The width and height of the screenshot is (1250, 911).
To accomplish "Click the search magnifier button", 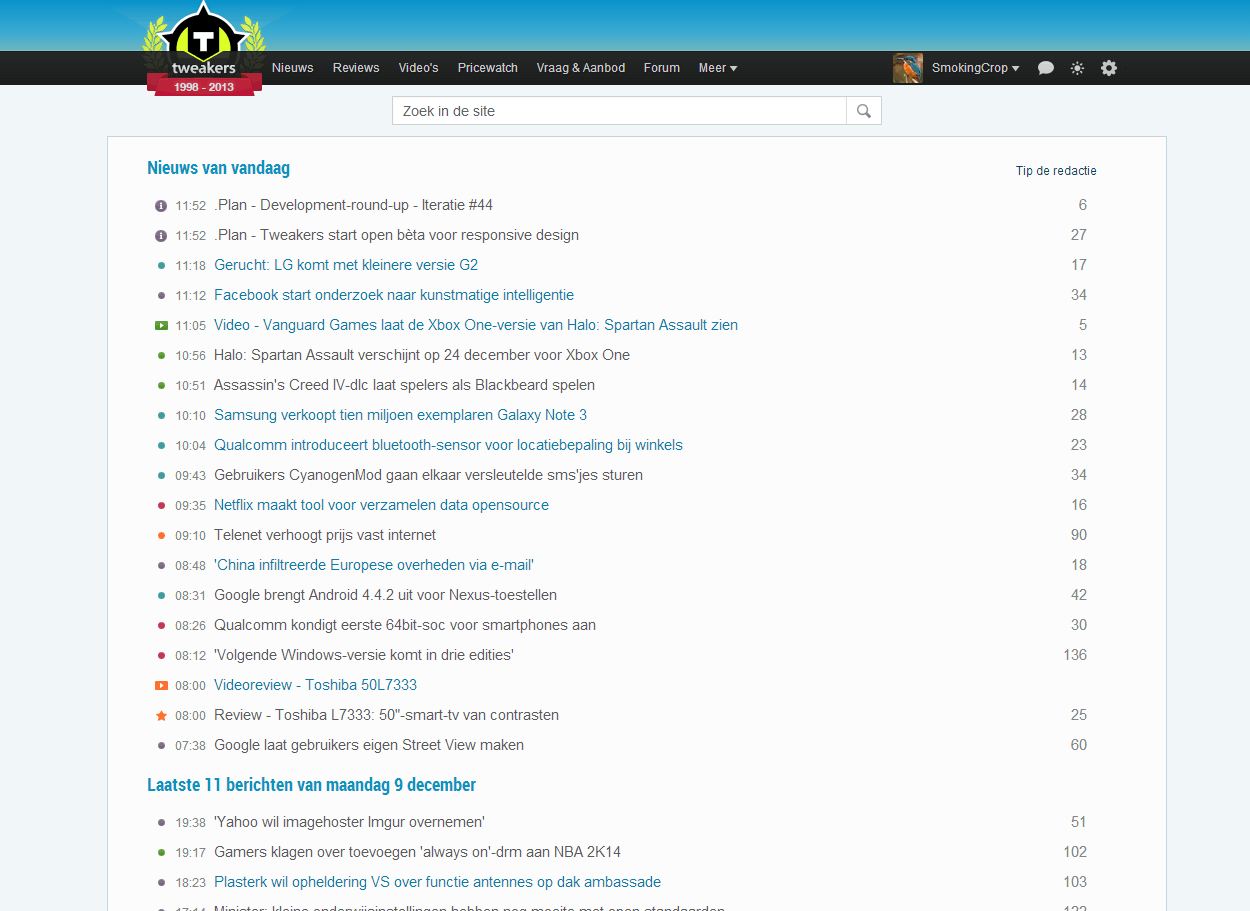I will click(x=864, y=111).
